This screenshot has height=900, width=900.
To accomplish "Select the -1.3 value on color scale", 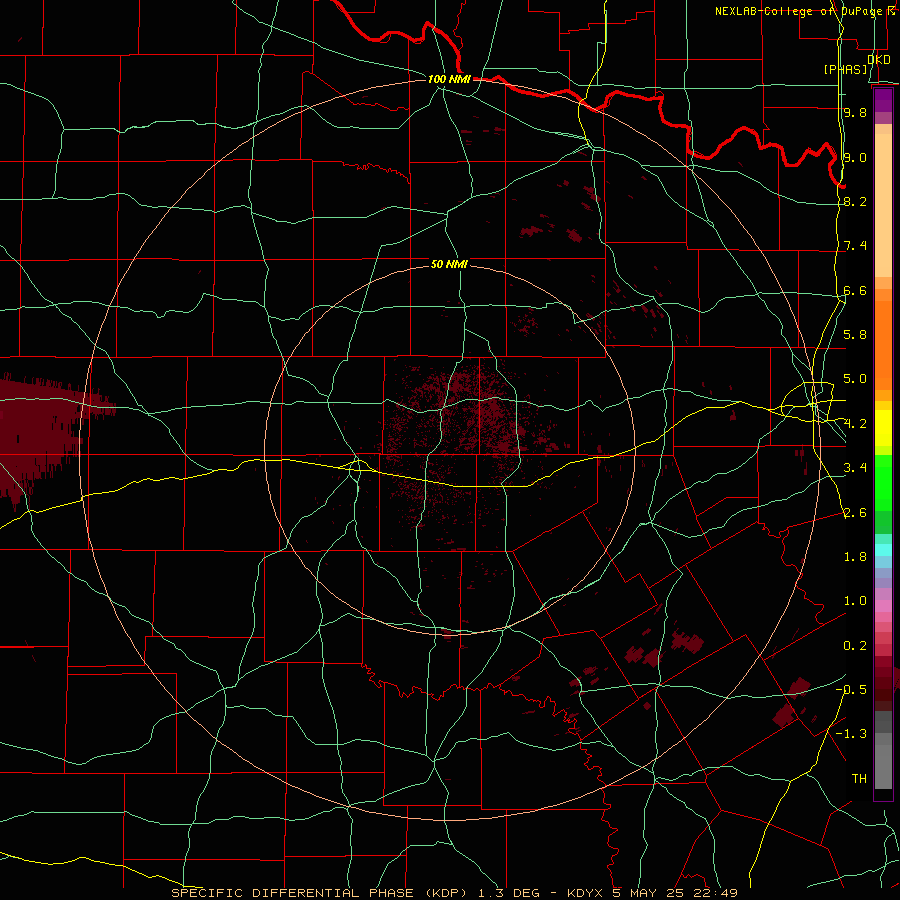I will pos(851,734).
